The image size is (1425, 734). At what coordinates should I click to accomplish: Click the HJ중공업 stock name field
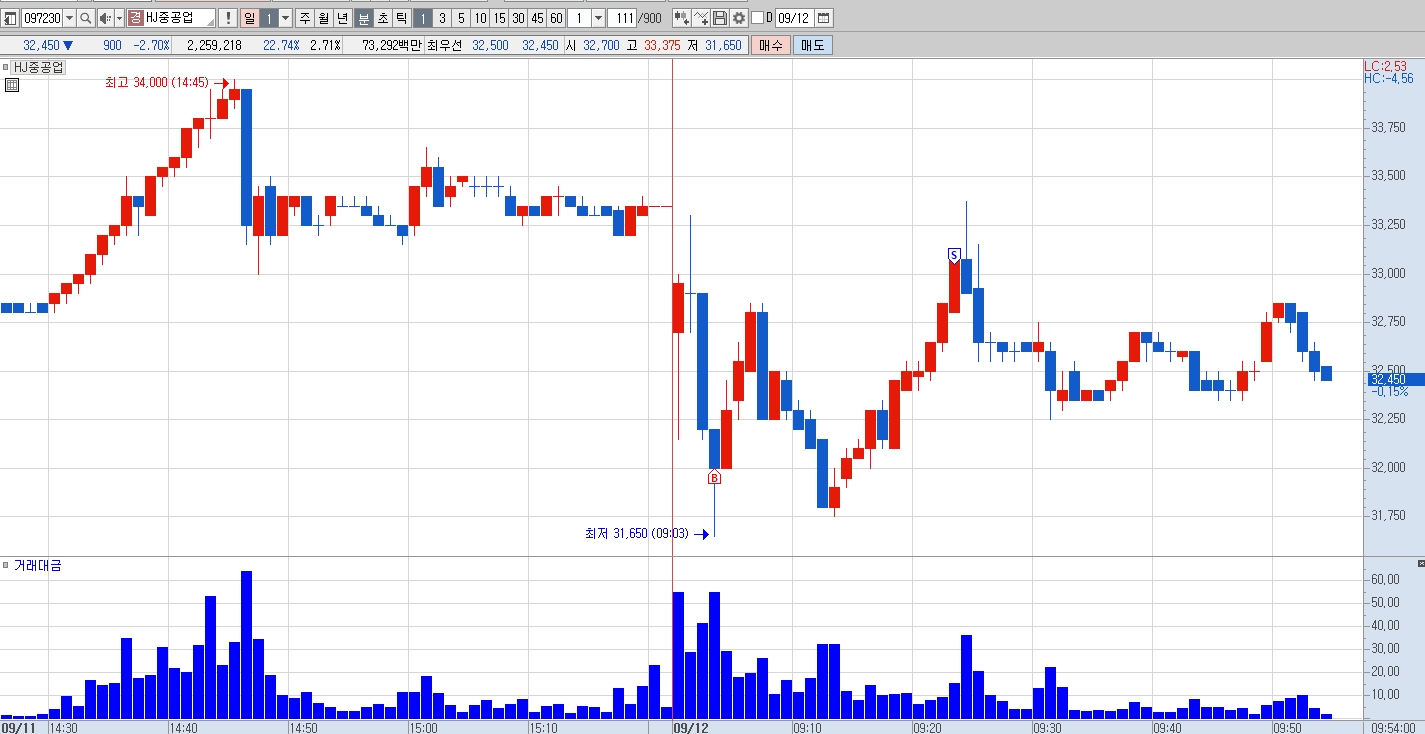pos(179,18)
